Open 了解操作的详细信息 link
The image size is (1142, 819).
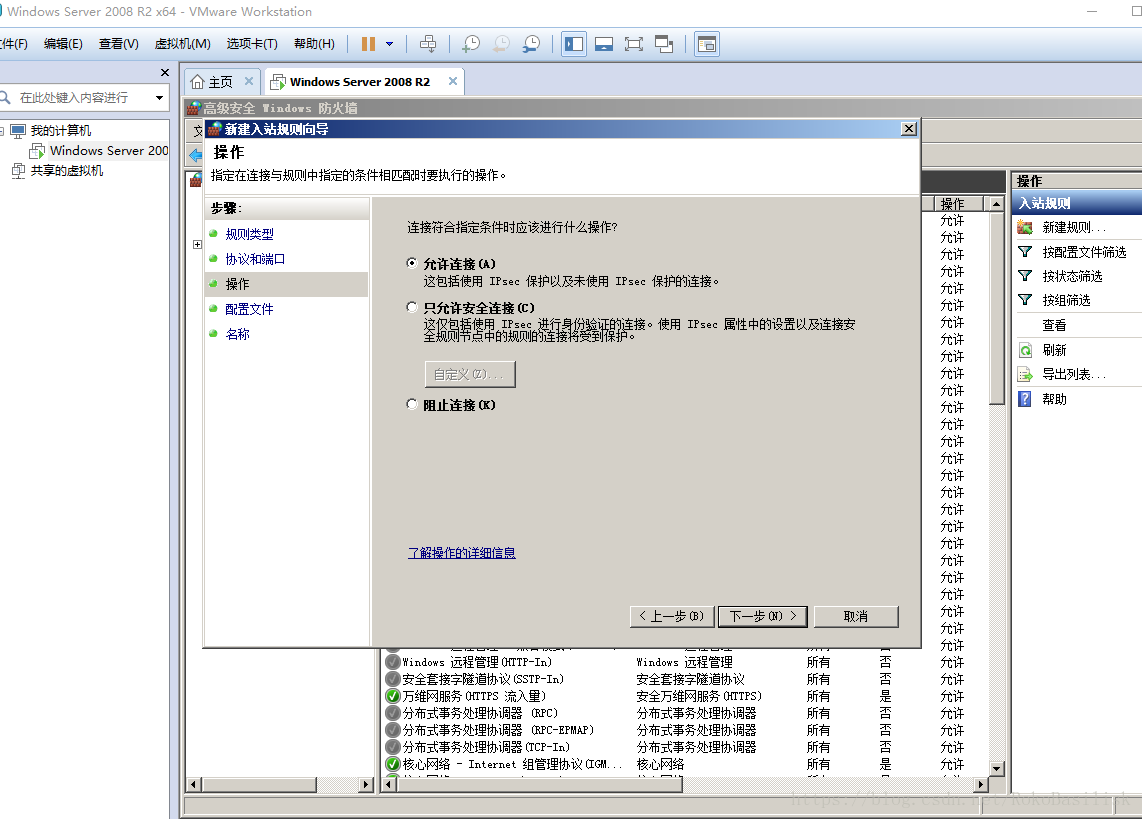(x=462, y=553)
